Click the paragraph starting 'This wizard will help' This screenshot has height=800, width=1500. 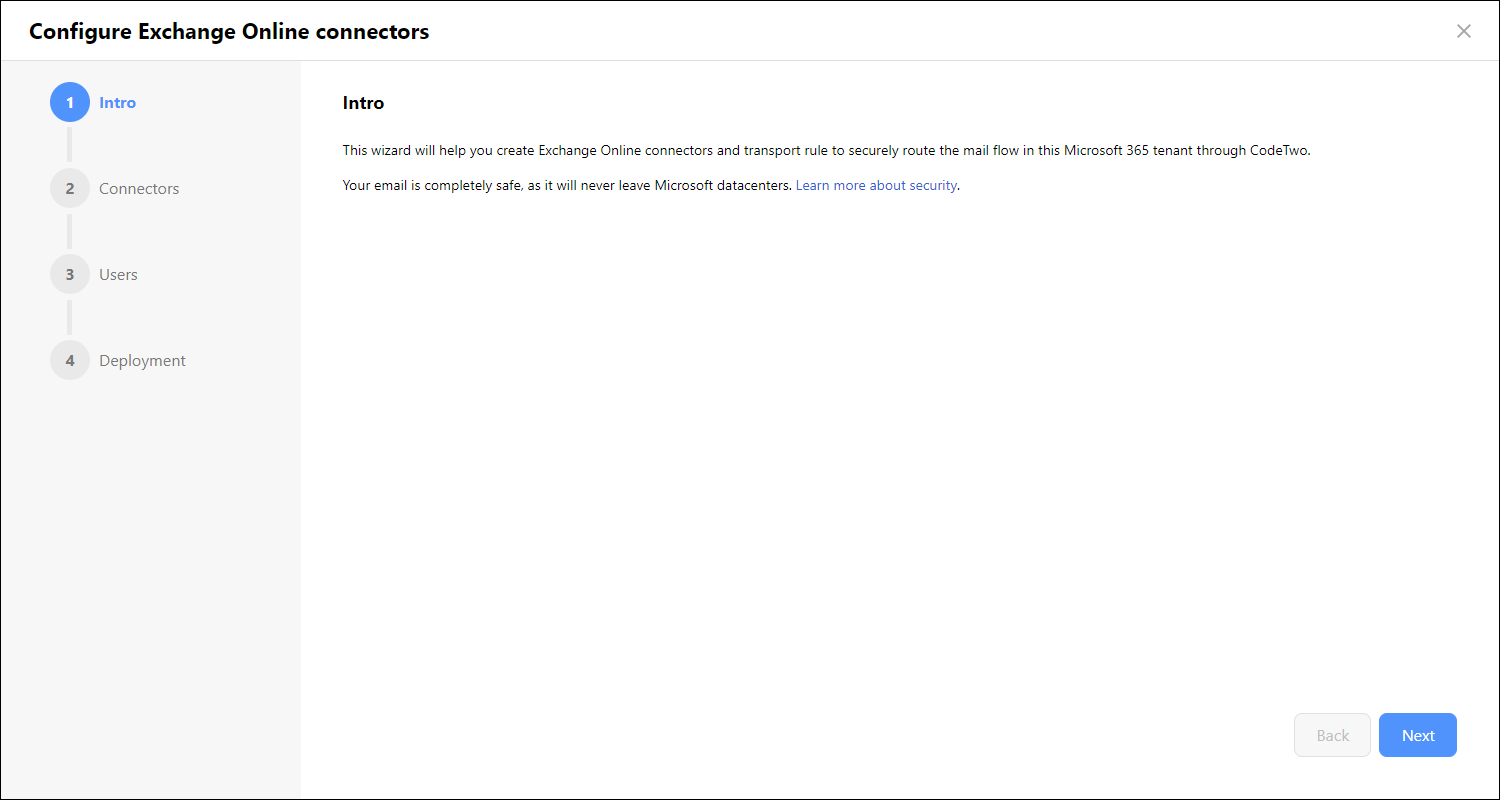[x=826, y=151]
